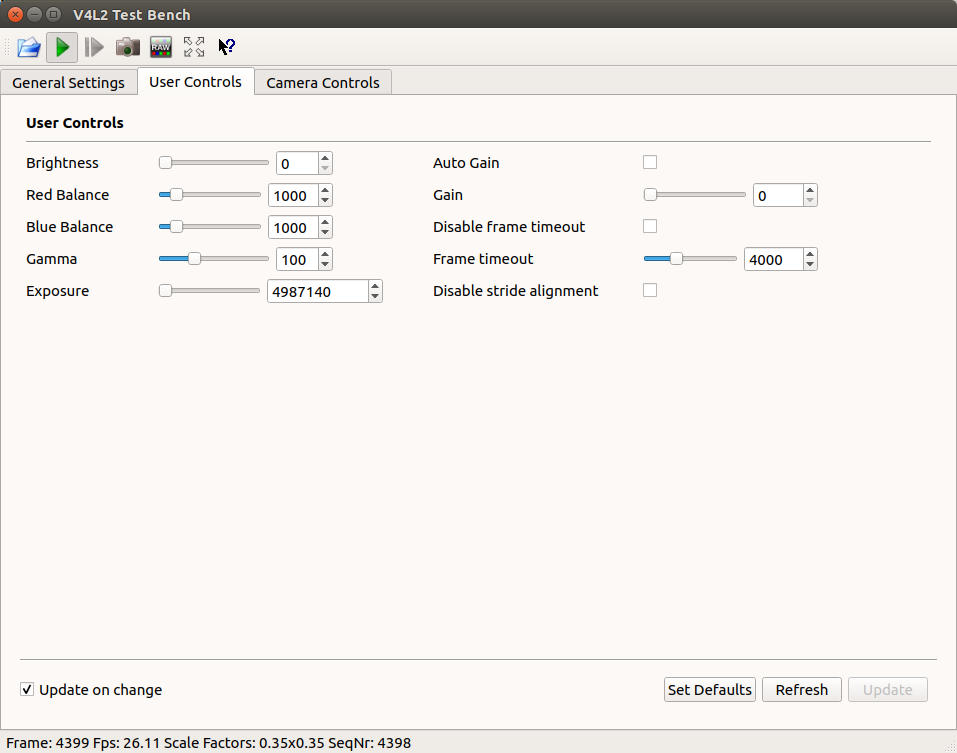Screen dimensions: 957x753
Task: Take a snapshot with the camera icon
Action: pyautogui.click(x=128, y=47)
